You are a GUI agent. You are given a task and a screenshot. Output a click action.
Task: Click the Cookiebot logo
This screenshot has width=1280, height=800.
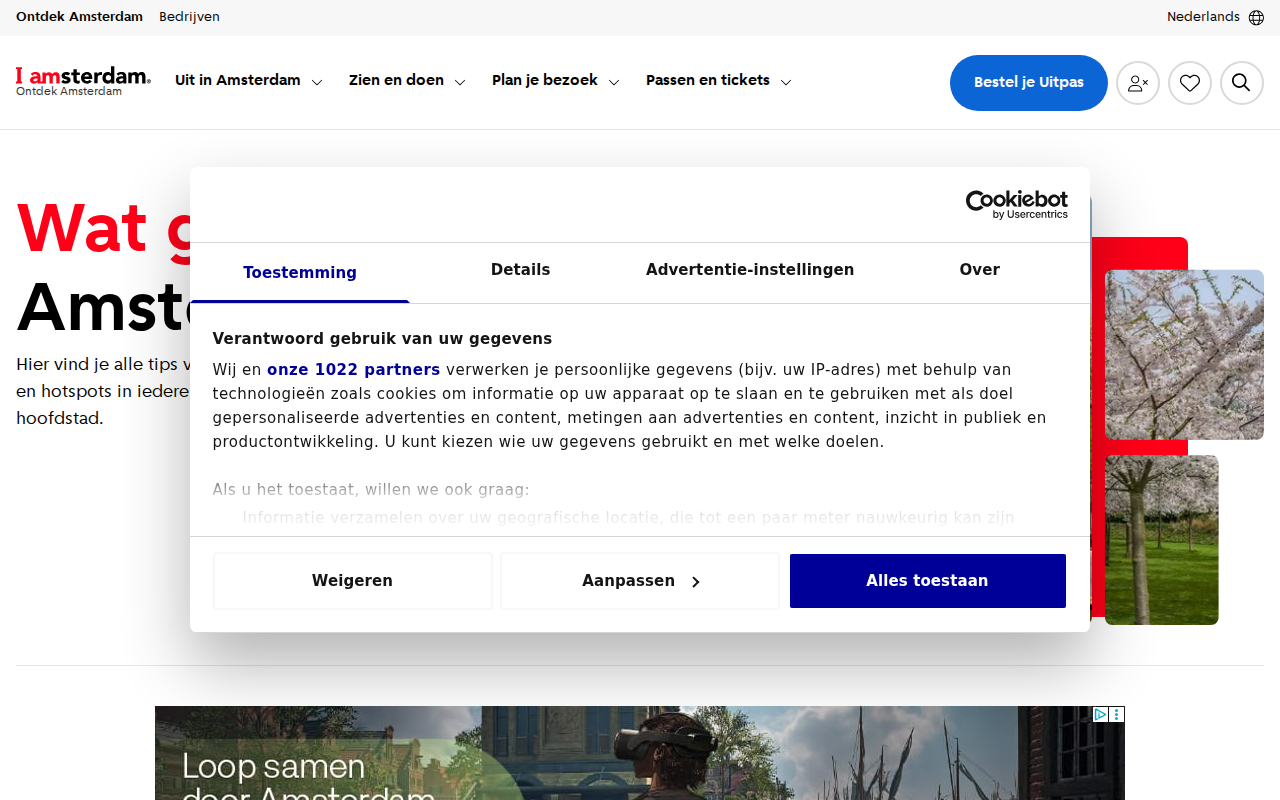click(x=1016, y=204)
